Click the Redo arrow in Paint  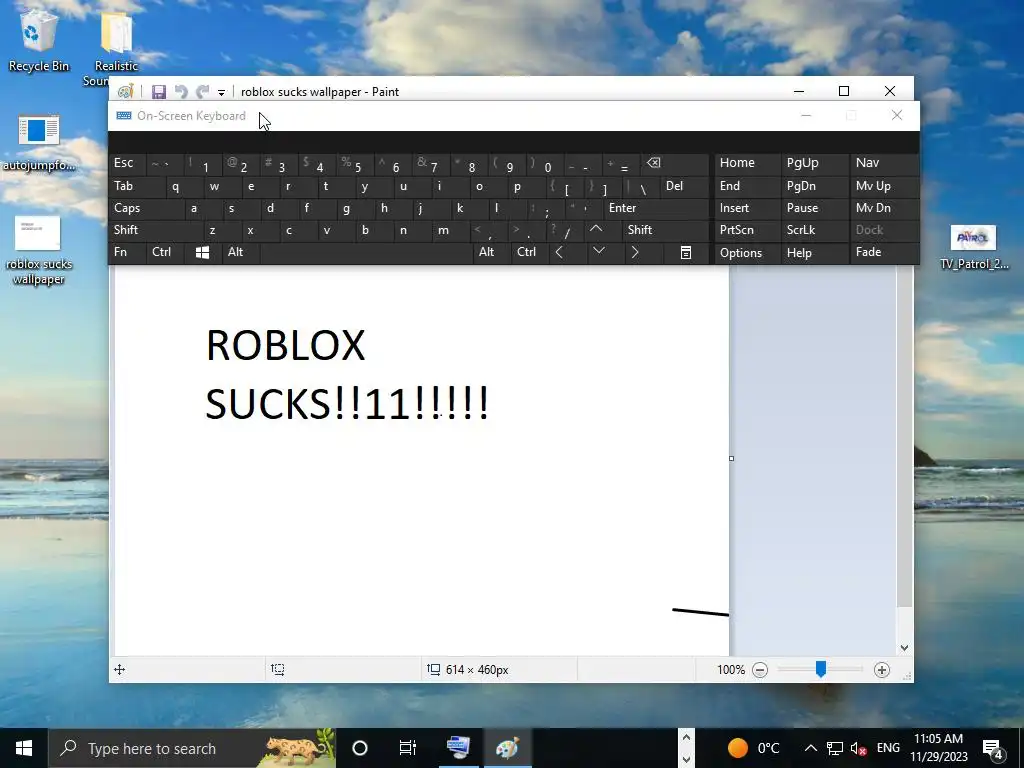(203, 92)
